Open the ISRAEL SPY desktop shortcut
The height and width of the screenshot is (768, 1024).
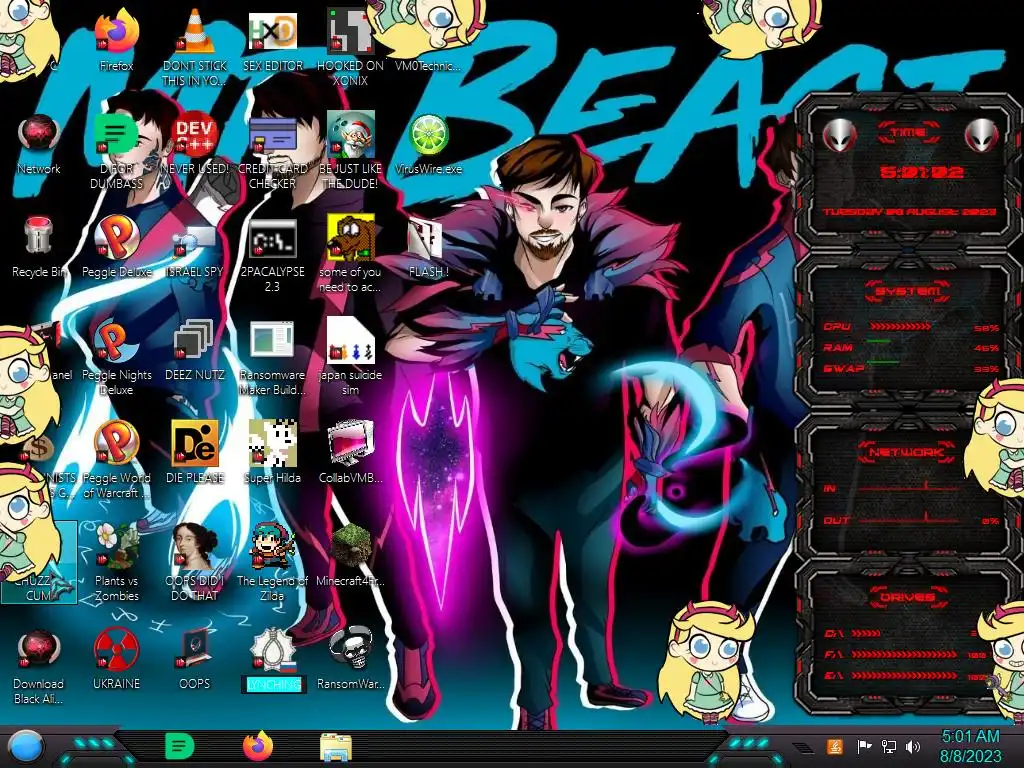tap(195, 240)
